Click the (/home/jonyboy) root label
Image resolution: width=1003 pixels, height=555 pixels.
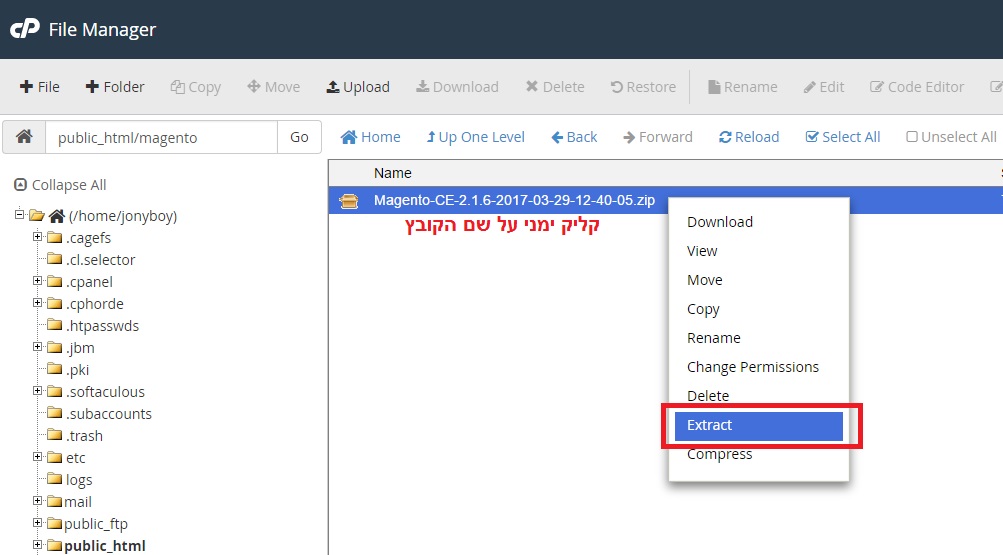click(x=123, y=216)
